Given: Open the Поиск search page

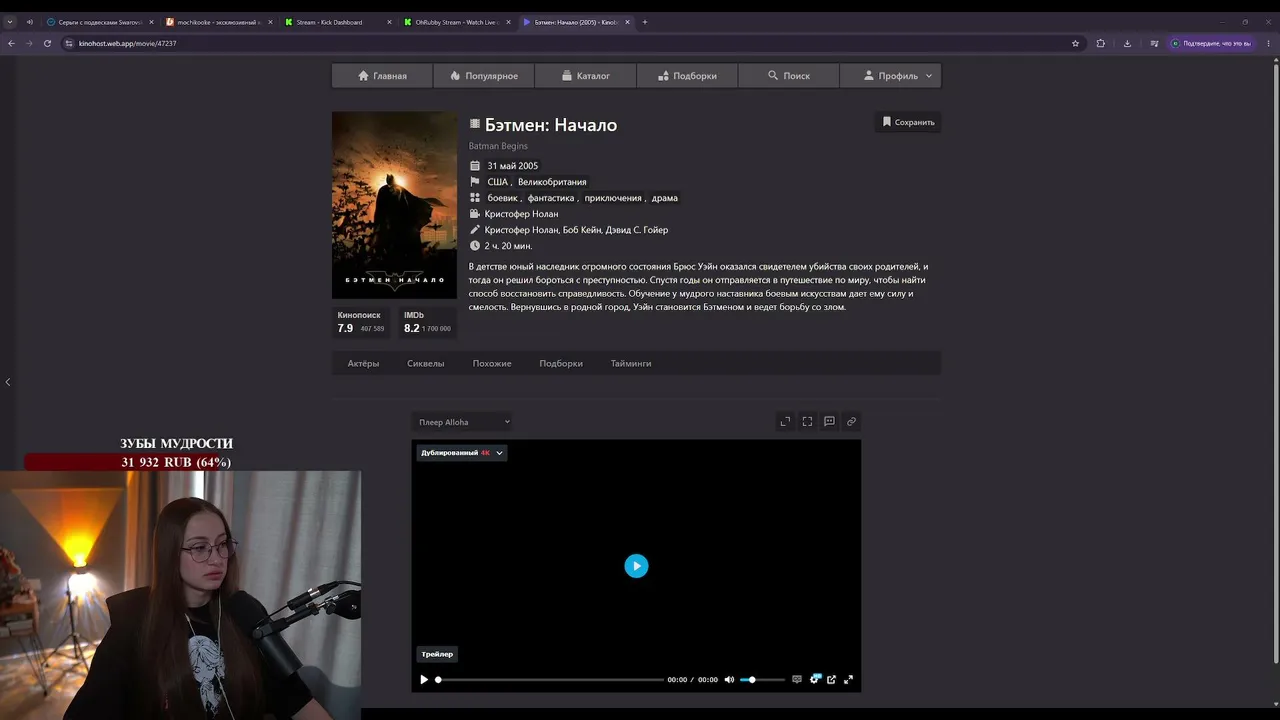Looking at the screenshot, I should click(x=788, y=76).
